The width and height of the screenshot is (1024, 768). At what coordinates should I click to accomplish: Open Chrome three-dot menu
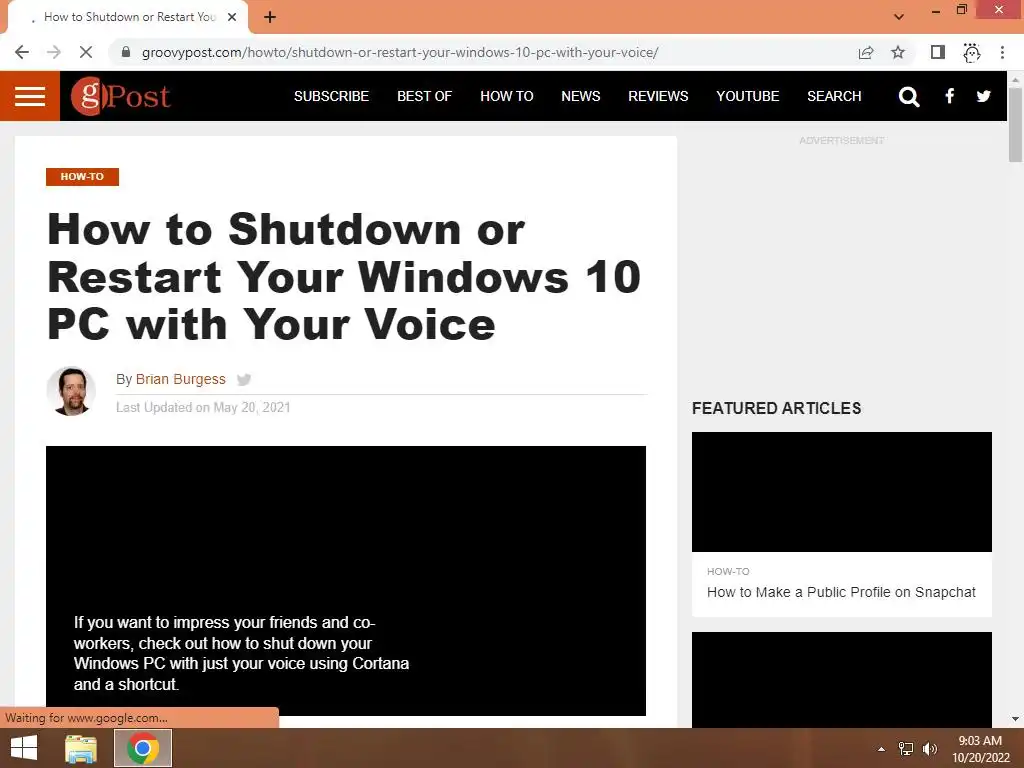click(1002, 52)
